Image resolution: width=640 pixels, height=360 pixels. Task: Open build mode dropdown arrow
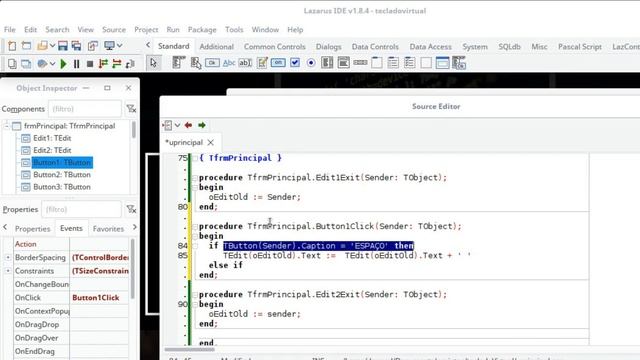pos(52,64)
